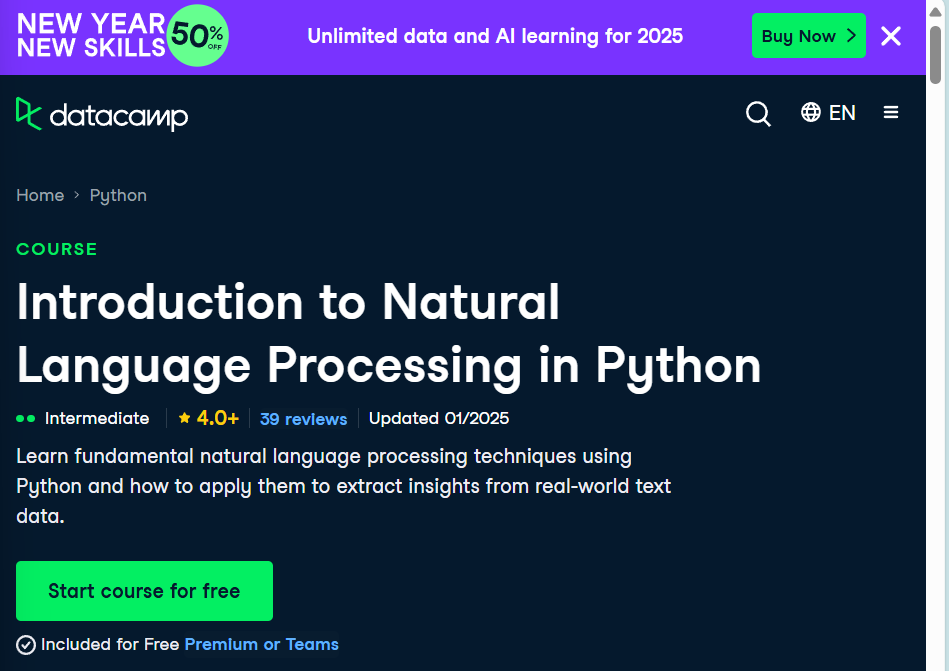
Task: Click the scrollbar up arrow
Action: (936, 11)
